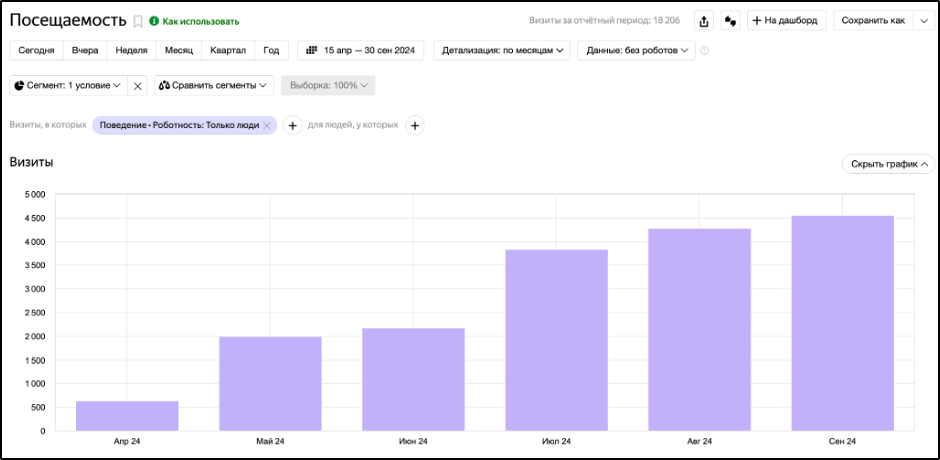Click the export report icon

704,21
